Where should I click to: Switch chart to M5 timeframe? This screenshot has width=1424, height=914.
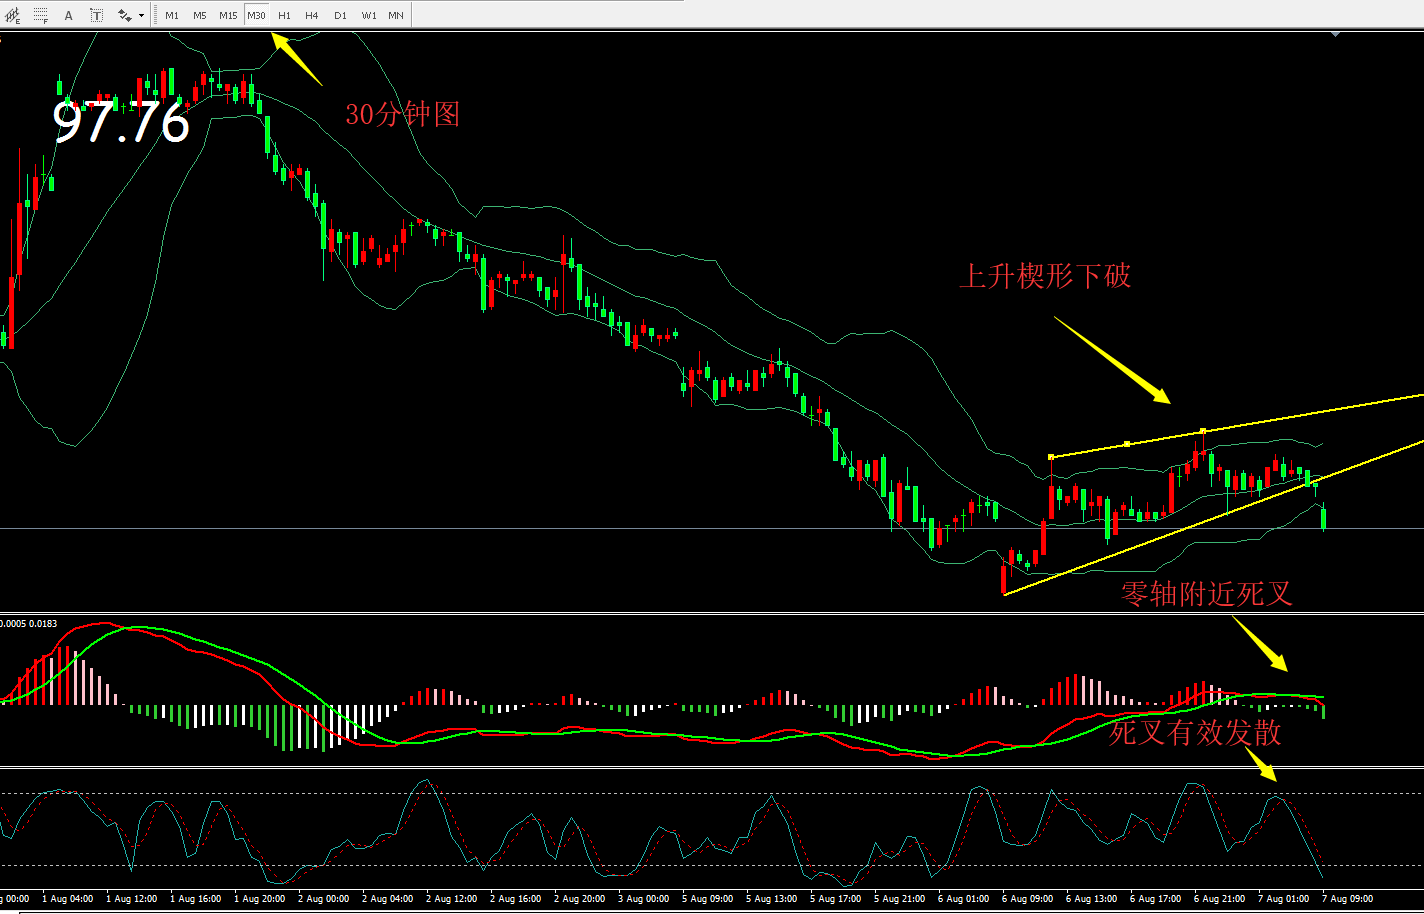coord(200,15)
